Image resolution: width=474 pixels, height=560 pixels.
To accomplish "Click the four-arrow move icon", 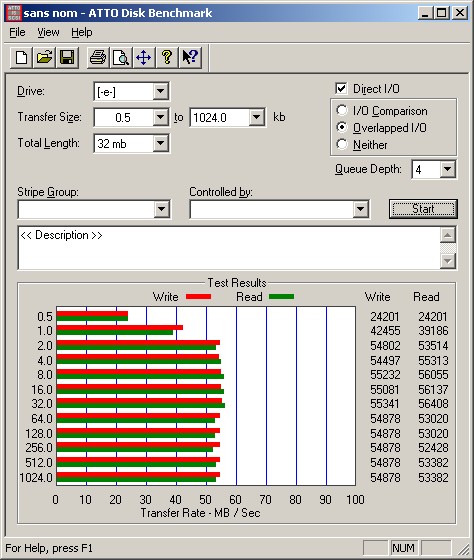I will tap(143, 57).
